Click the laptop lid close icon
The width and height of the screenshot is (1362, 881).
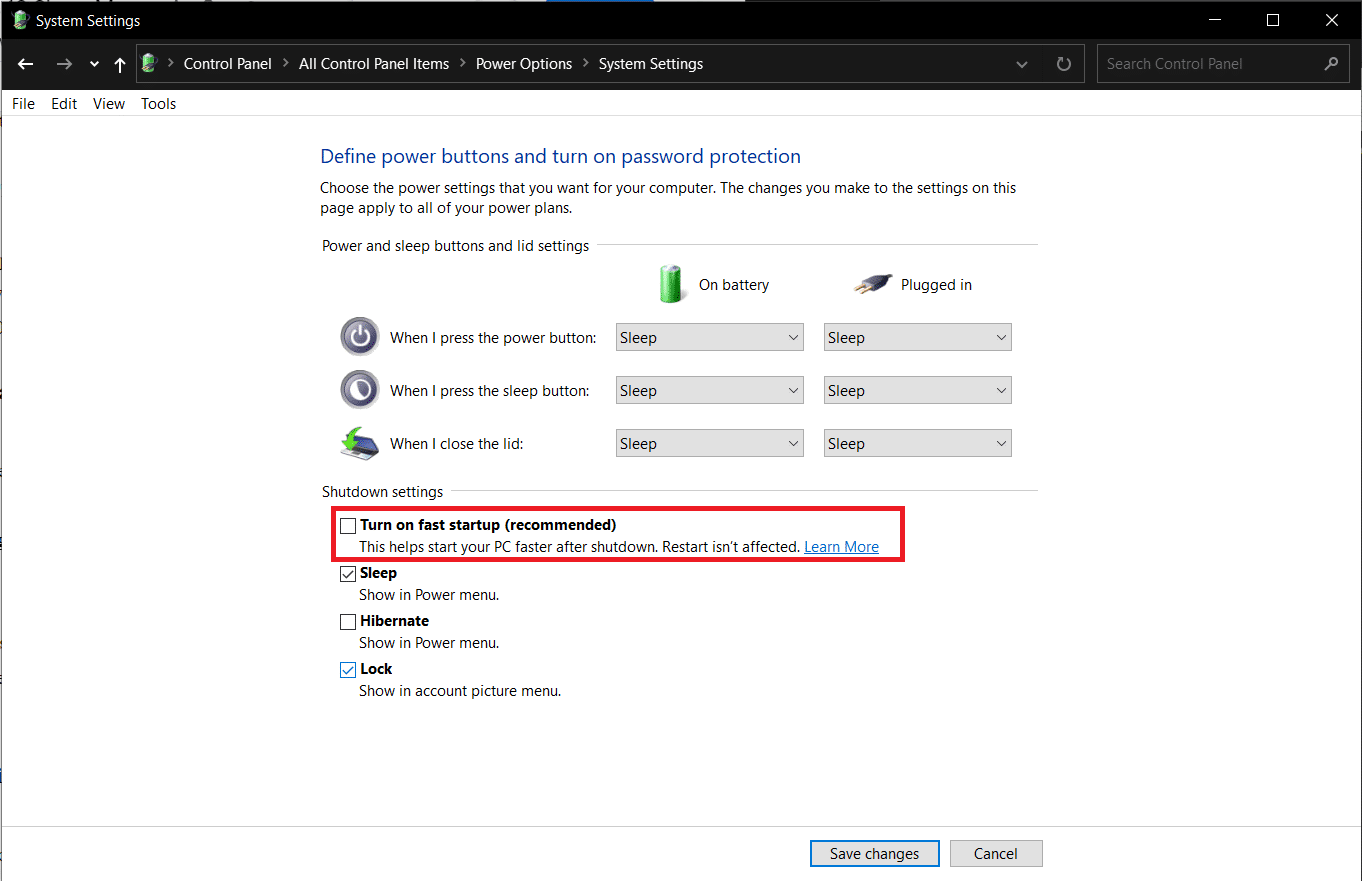[360, 442]
